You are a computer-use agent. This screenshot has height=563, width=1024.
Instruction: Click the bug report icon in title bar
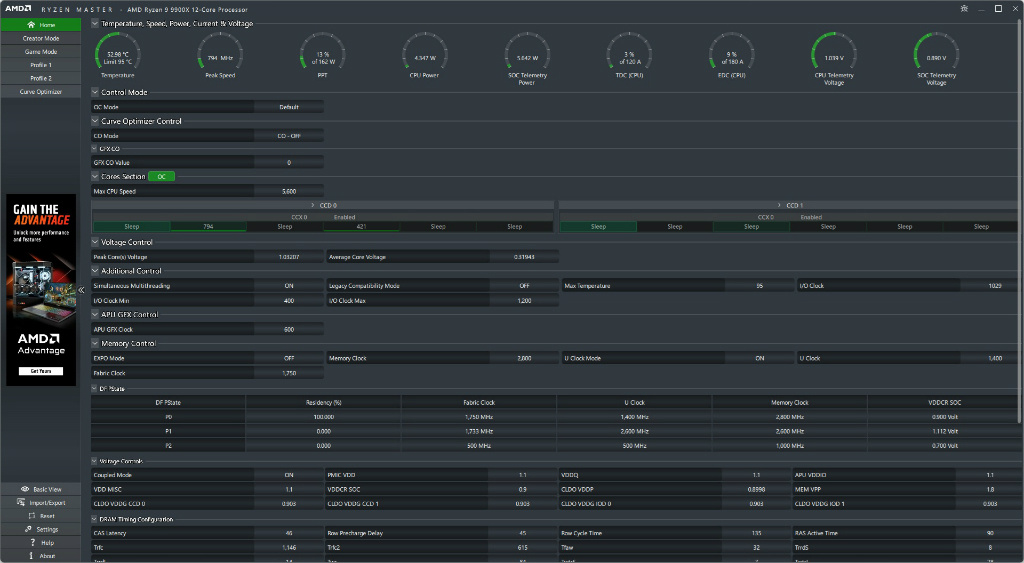point(964,8)
